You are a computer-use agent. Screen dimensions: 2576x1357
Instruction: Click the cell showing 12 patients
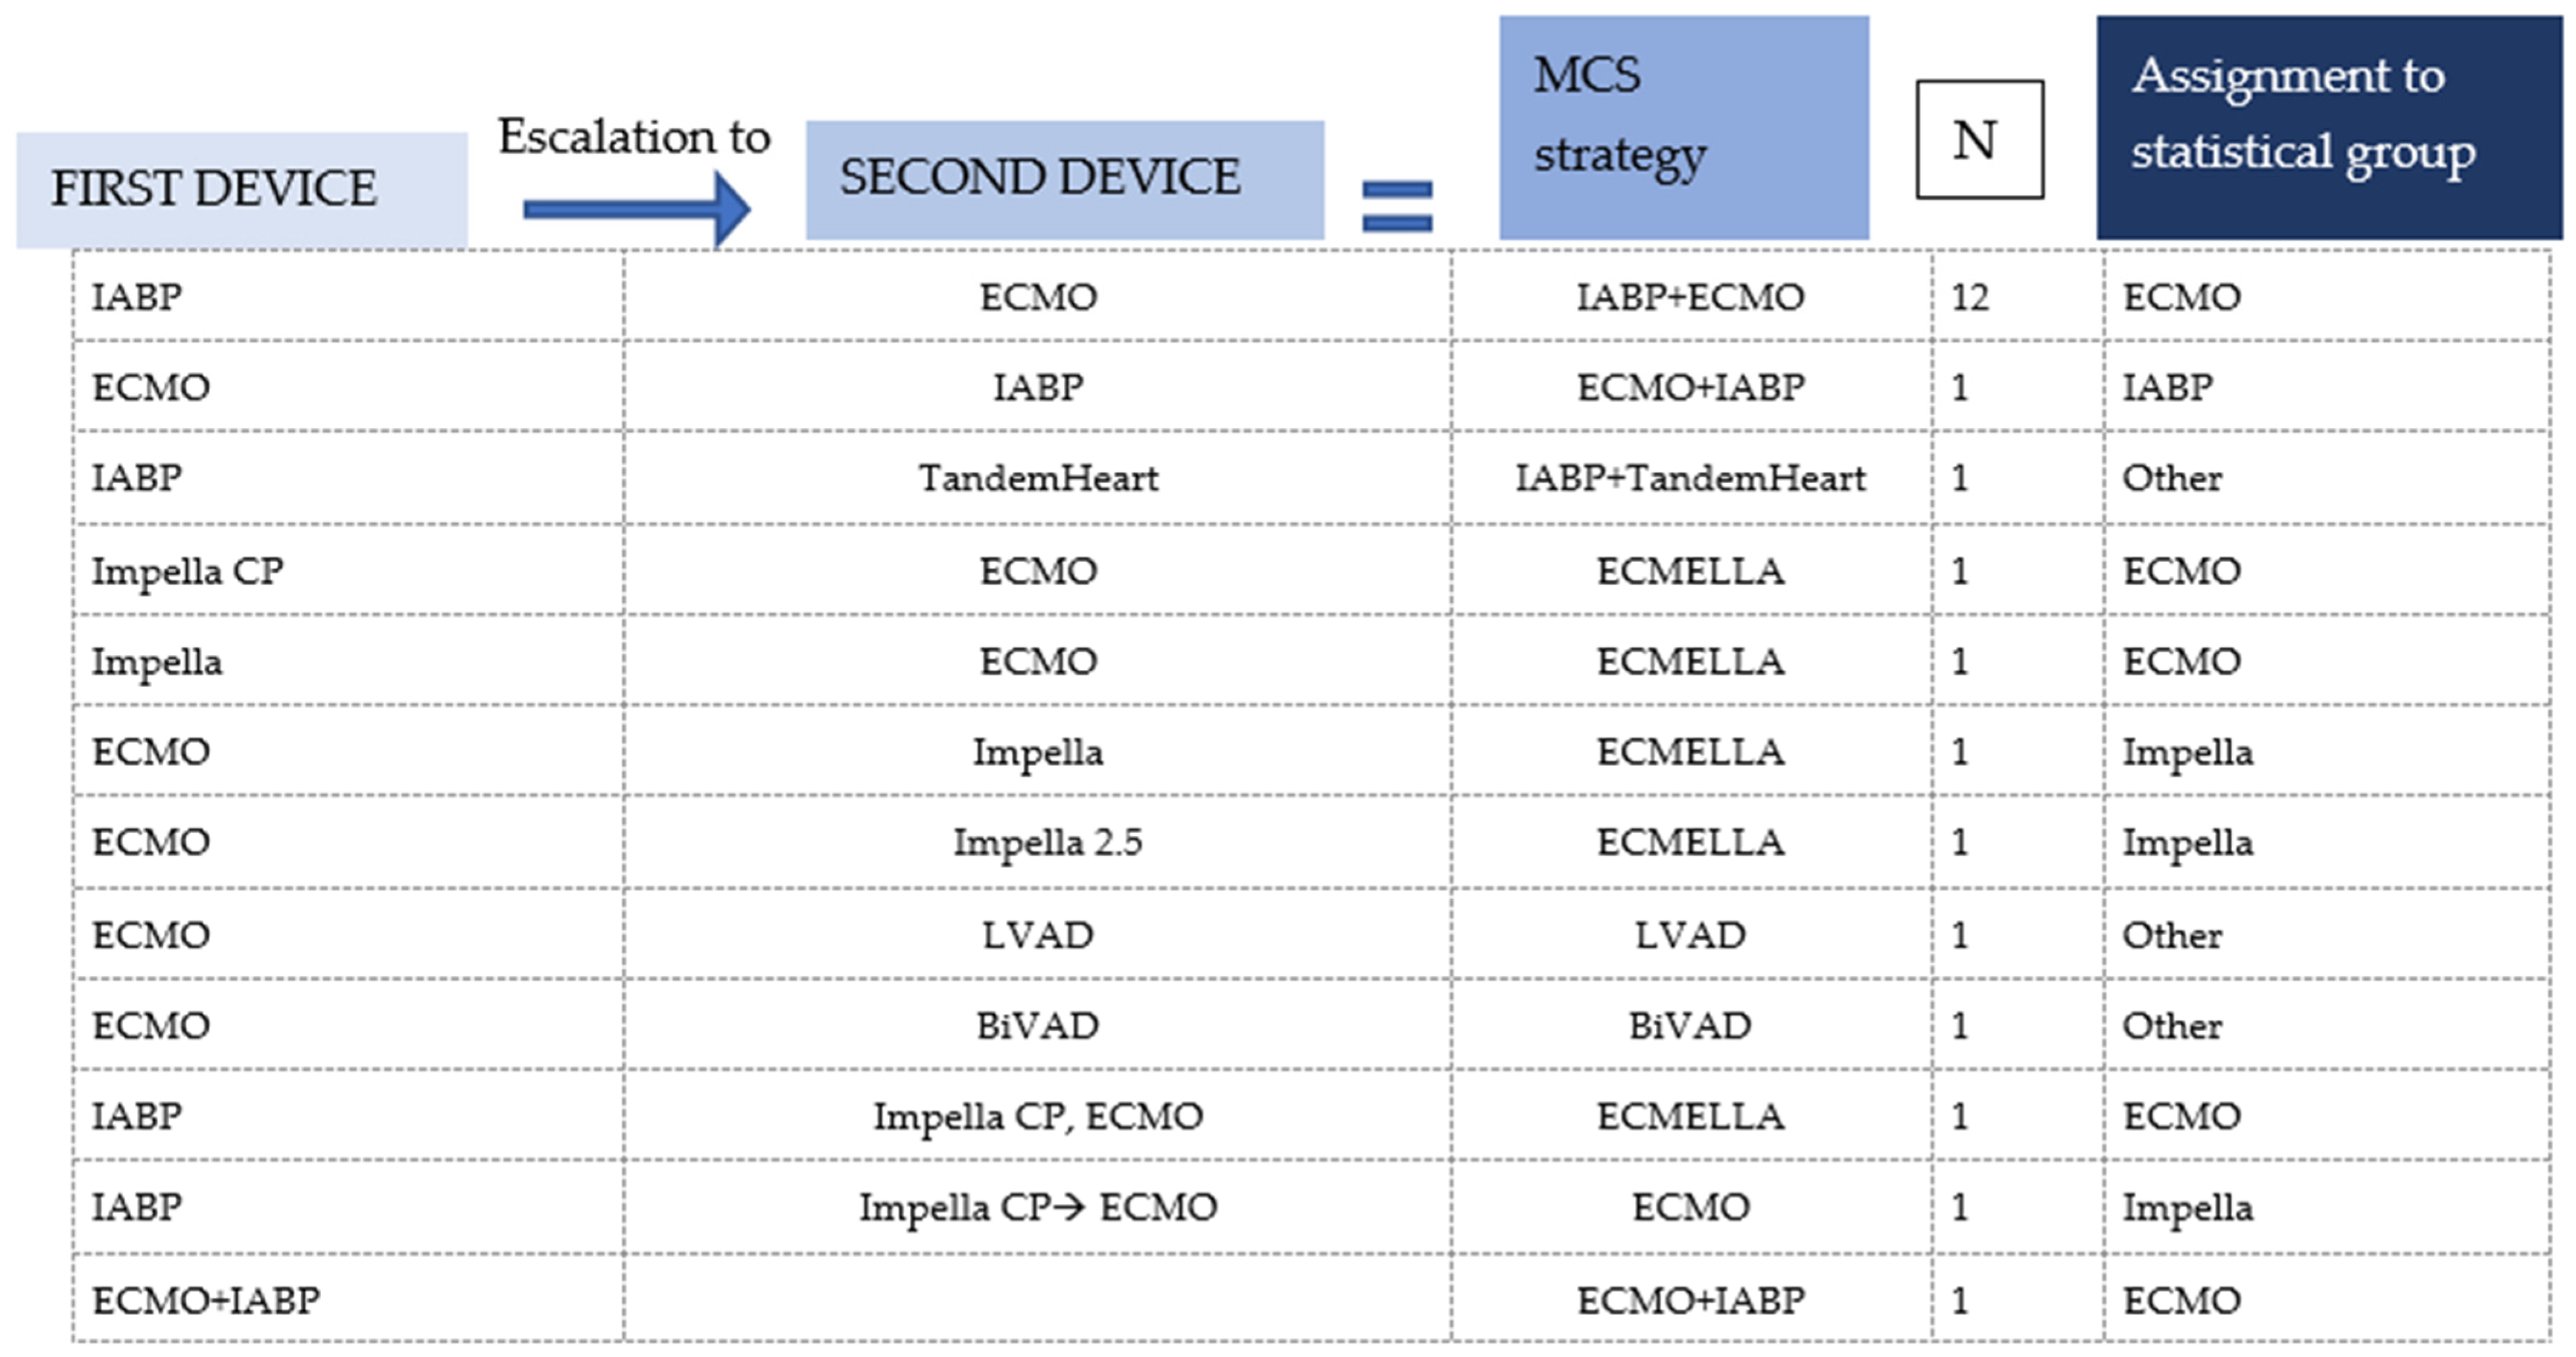(x=1970, y=297)
